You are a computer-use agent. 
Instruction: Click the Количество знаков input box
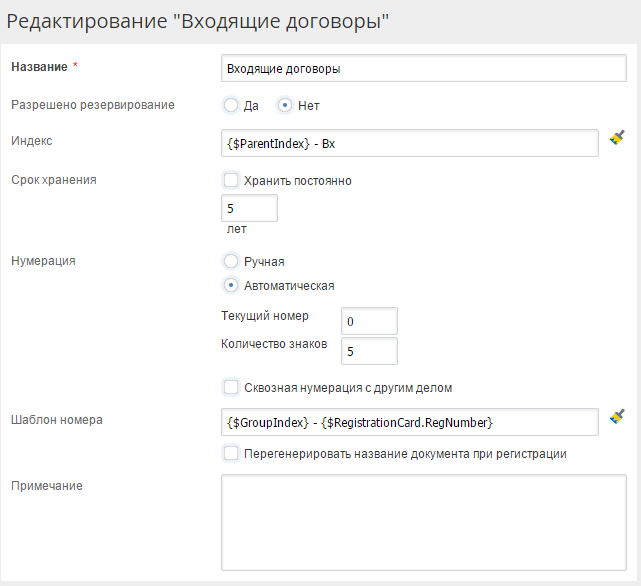coord(369,351)
